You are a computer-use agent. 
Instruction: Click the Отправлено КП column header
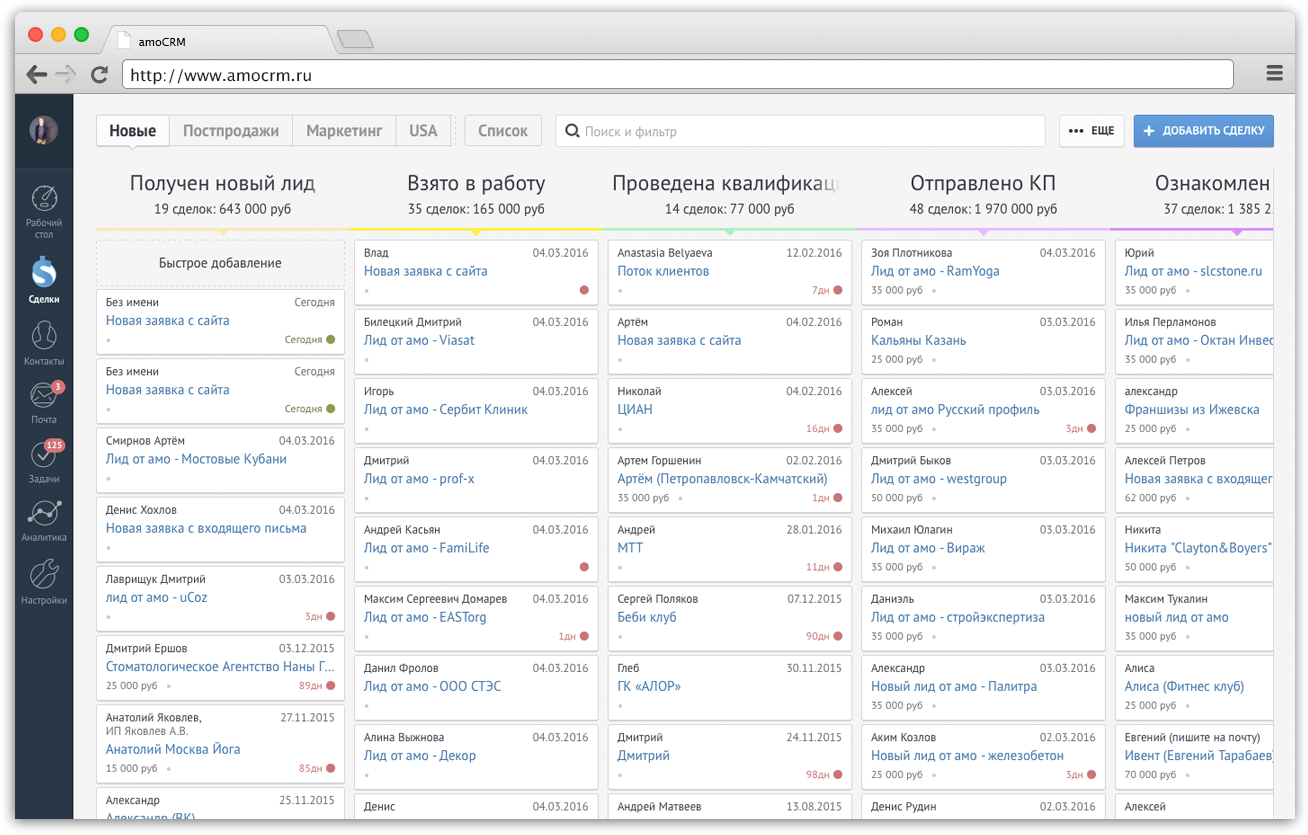[x=983, y=183]
